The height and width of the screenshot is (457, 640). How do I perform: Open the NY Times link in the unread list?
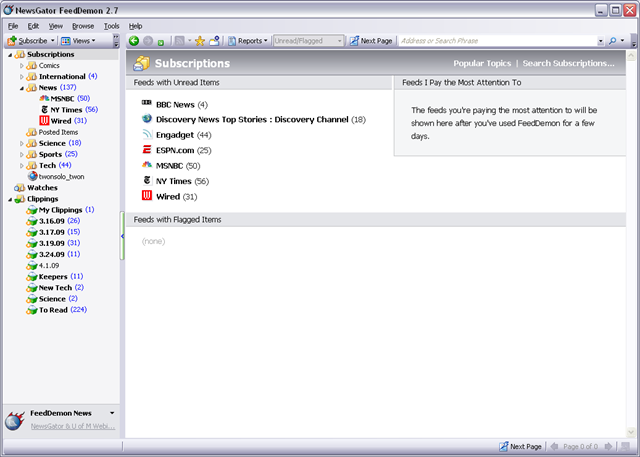[x=173, y=181]
